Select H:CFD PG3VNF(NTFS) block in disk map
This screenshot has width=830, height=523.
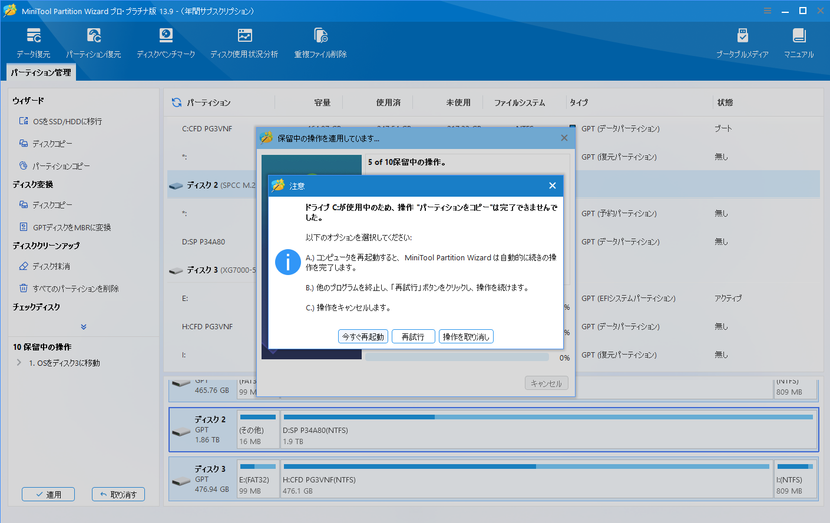coord(526,479)
